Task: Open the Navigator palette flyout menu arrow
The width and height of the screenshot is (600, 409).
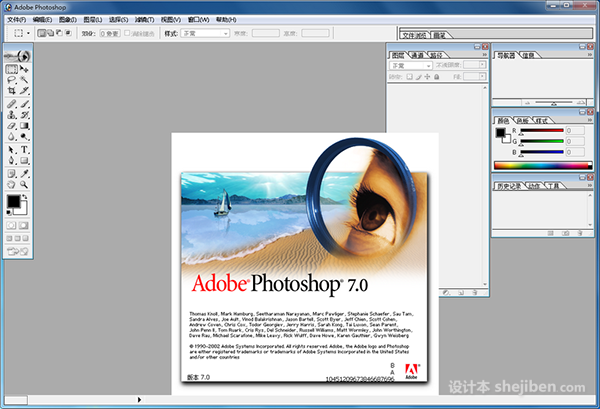Action: tap(590, 55)
